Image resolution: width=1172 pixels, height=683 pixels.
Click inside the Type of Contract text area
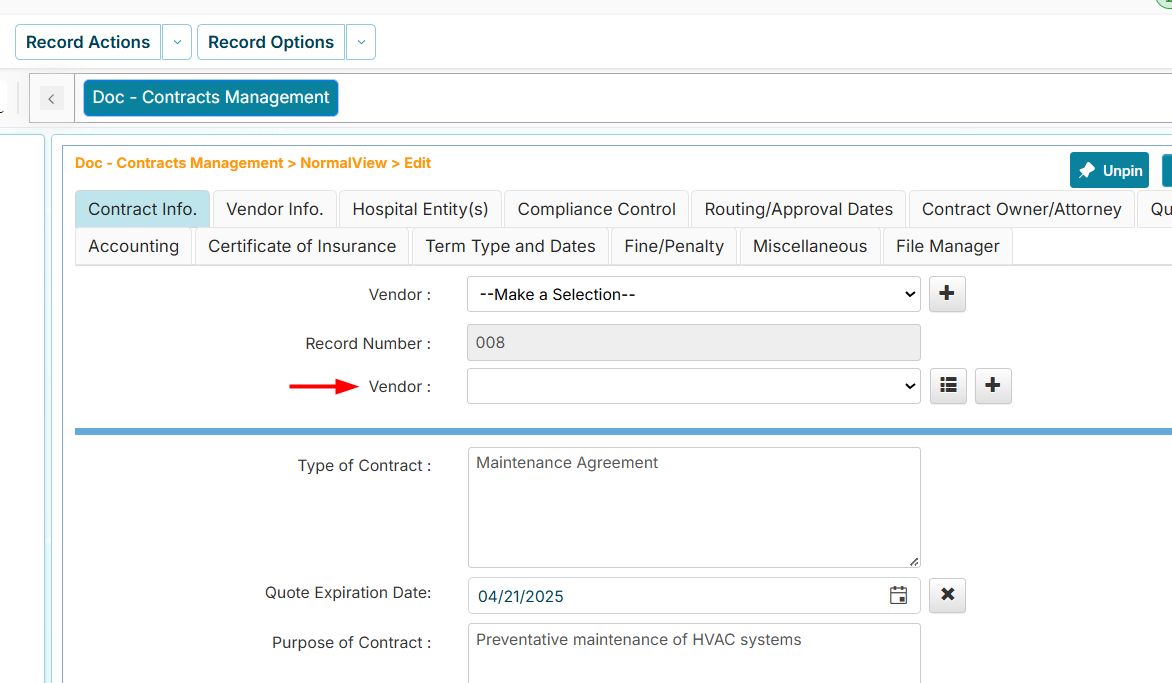click(x=693, y=507)
